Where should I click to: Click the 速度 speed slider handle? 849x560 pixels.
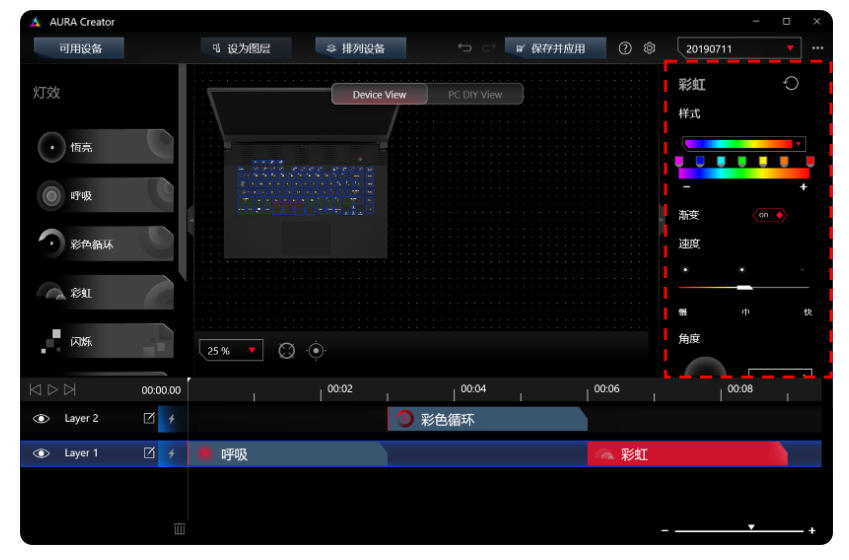pyautogui.click(x=743, y=288)
